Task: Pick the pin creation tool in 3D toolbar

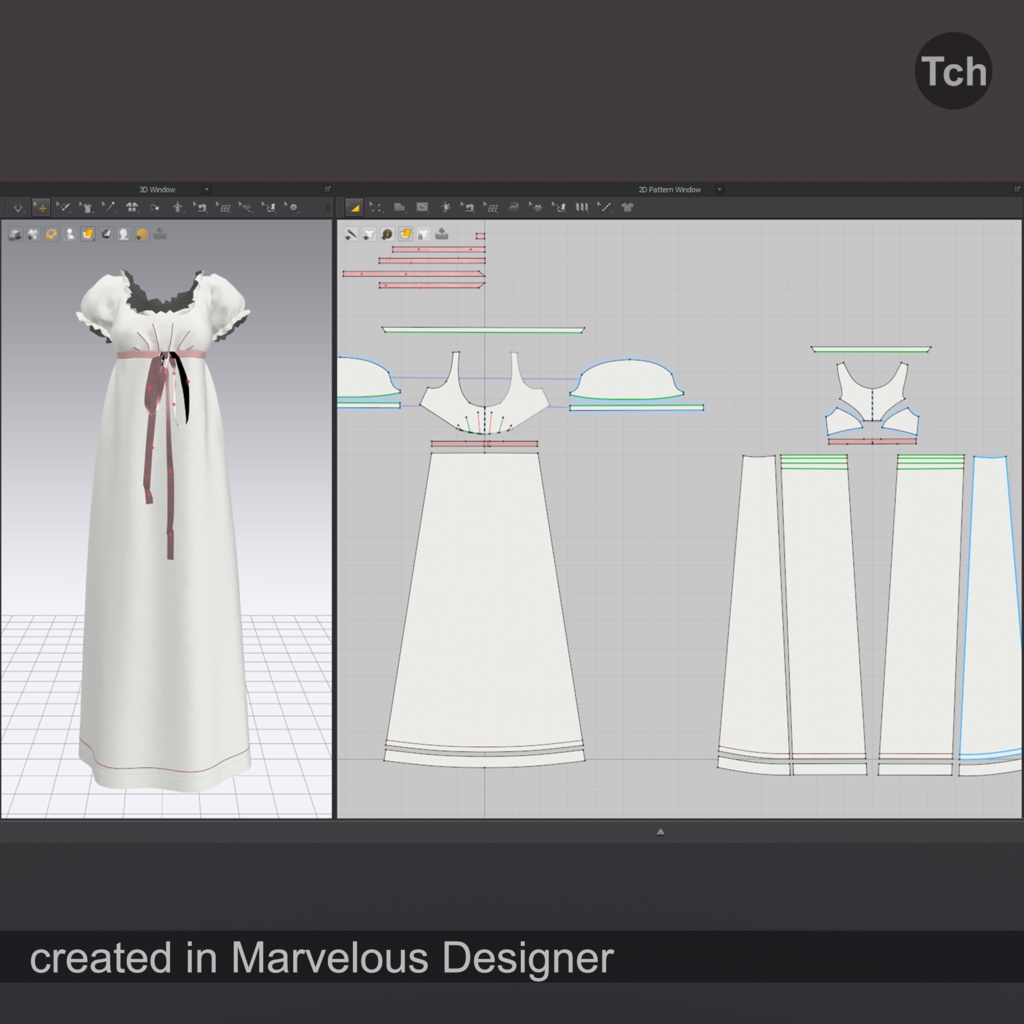Action: click(110, 208)
